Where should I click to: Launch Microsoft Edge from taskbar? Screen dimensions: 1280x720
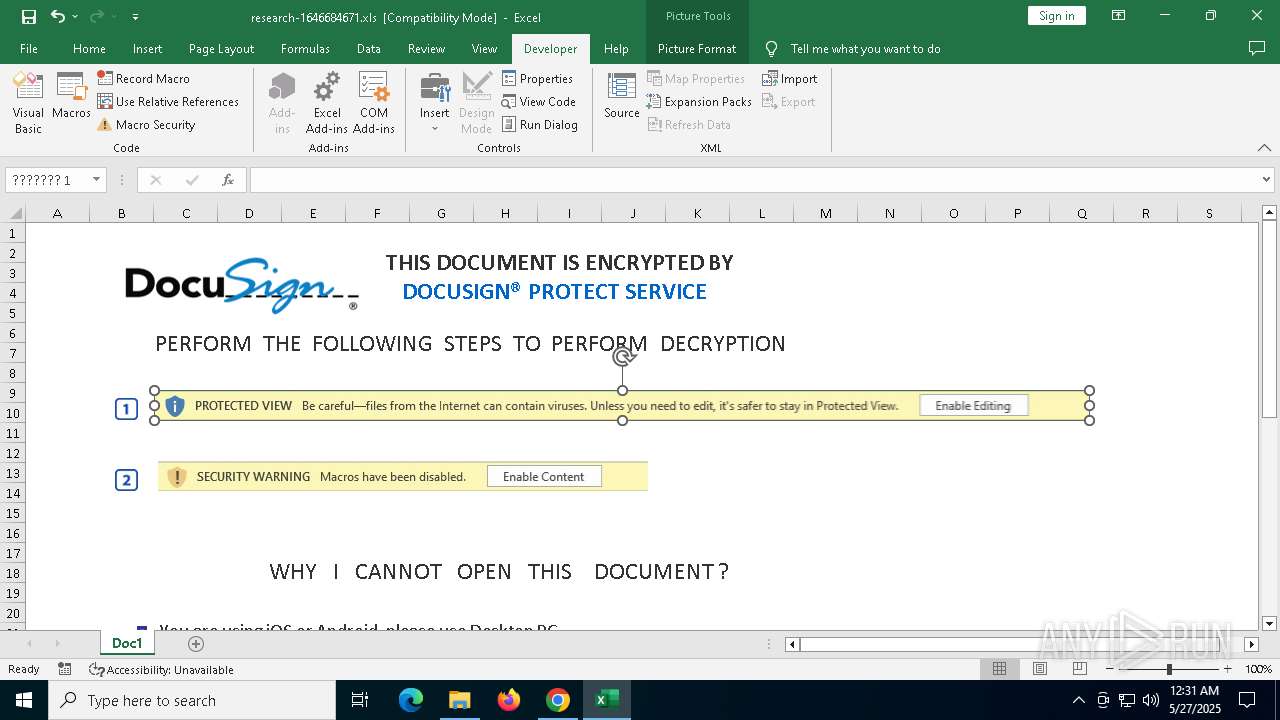pos(411,700)
